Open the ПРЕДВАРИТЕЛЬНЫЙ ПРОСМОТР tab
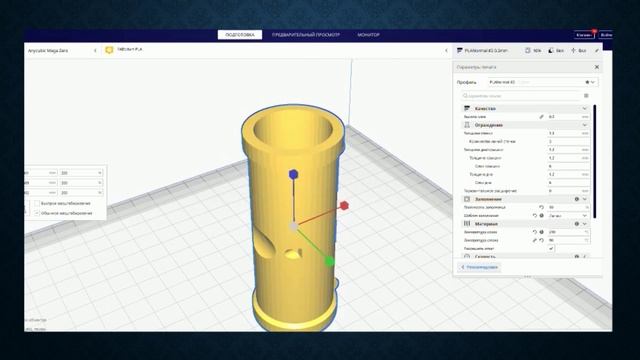 point(306,35)
